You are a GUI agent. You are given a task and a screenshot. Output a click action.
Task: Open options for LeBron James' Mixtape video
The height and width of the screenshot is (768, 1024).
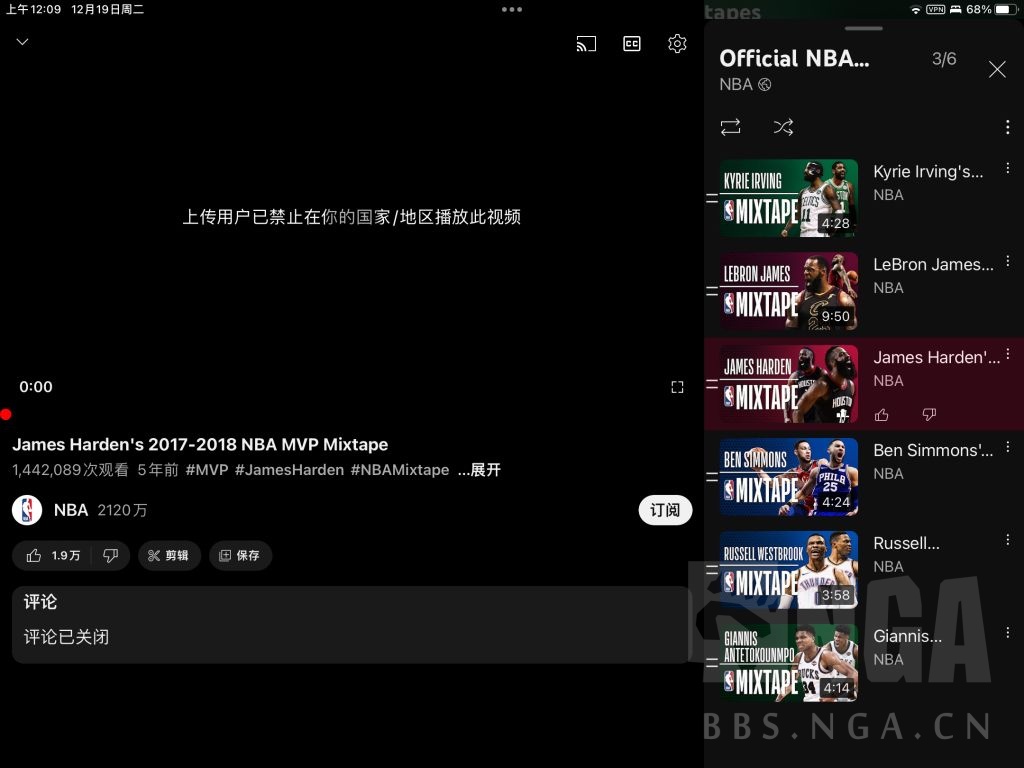1007,261
